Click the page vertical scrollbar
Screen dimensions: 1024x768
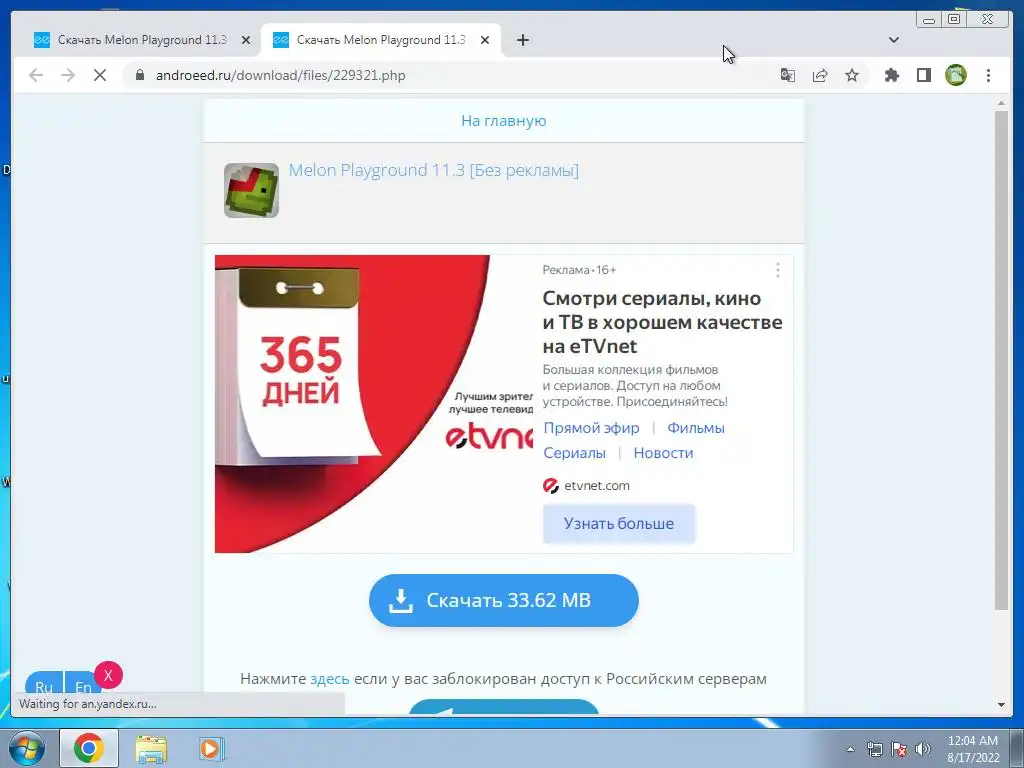coord(1001,360)
